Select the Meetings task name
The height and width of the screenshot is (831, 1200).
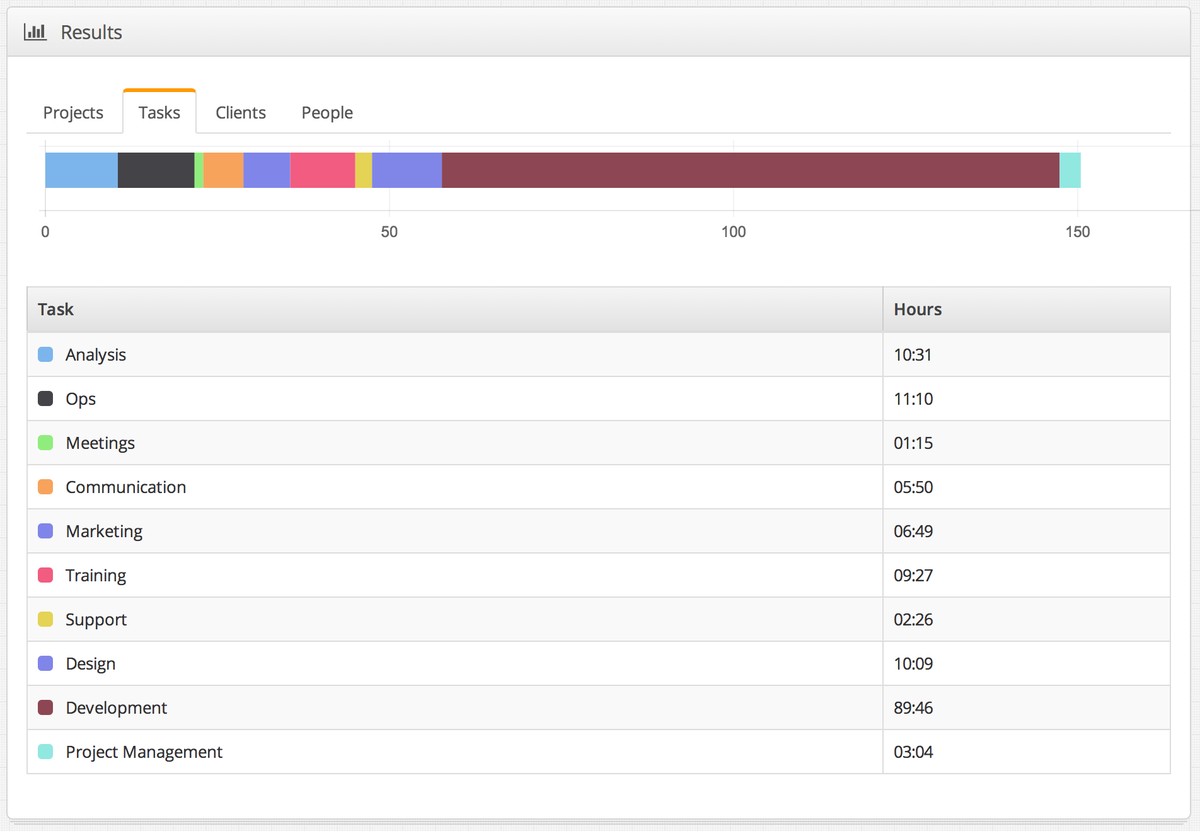(100, 443)
